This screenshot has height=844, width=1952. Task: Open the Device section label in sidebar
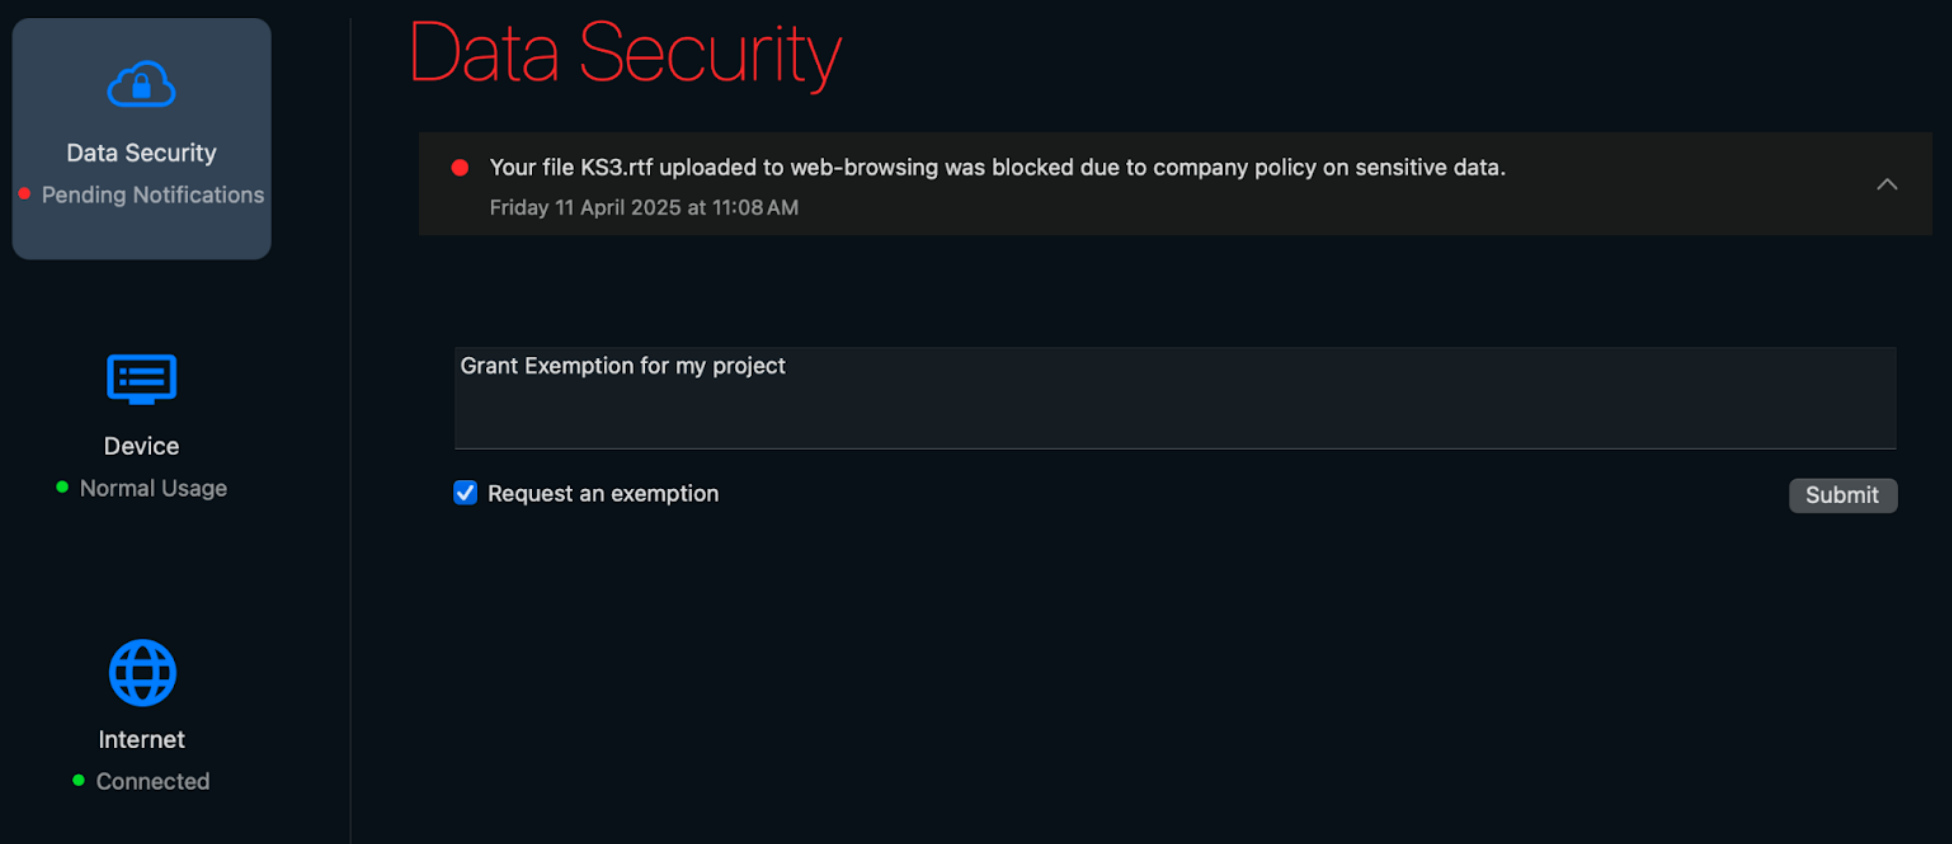click(x=141, y=446)
